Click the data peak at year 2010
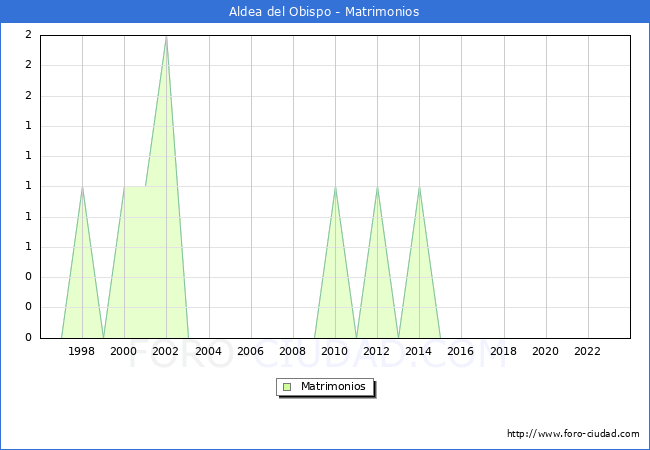Viewport: 650px width, 450px height. [x=335, y=187]
